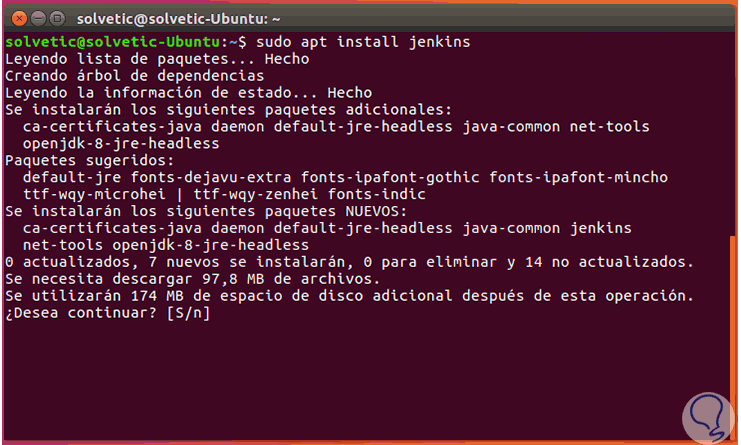
Task: Click the 'Se utilizarán 174 MB' disk space line
Action: point(349,296)
